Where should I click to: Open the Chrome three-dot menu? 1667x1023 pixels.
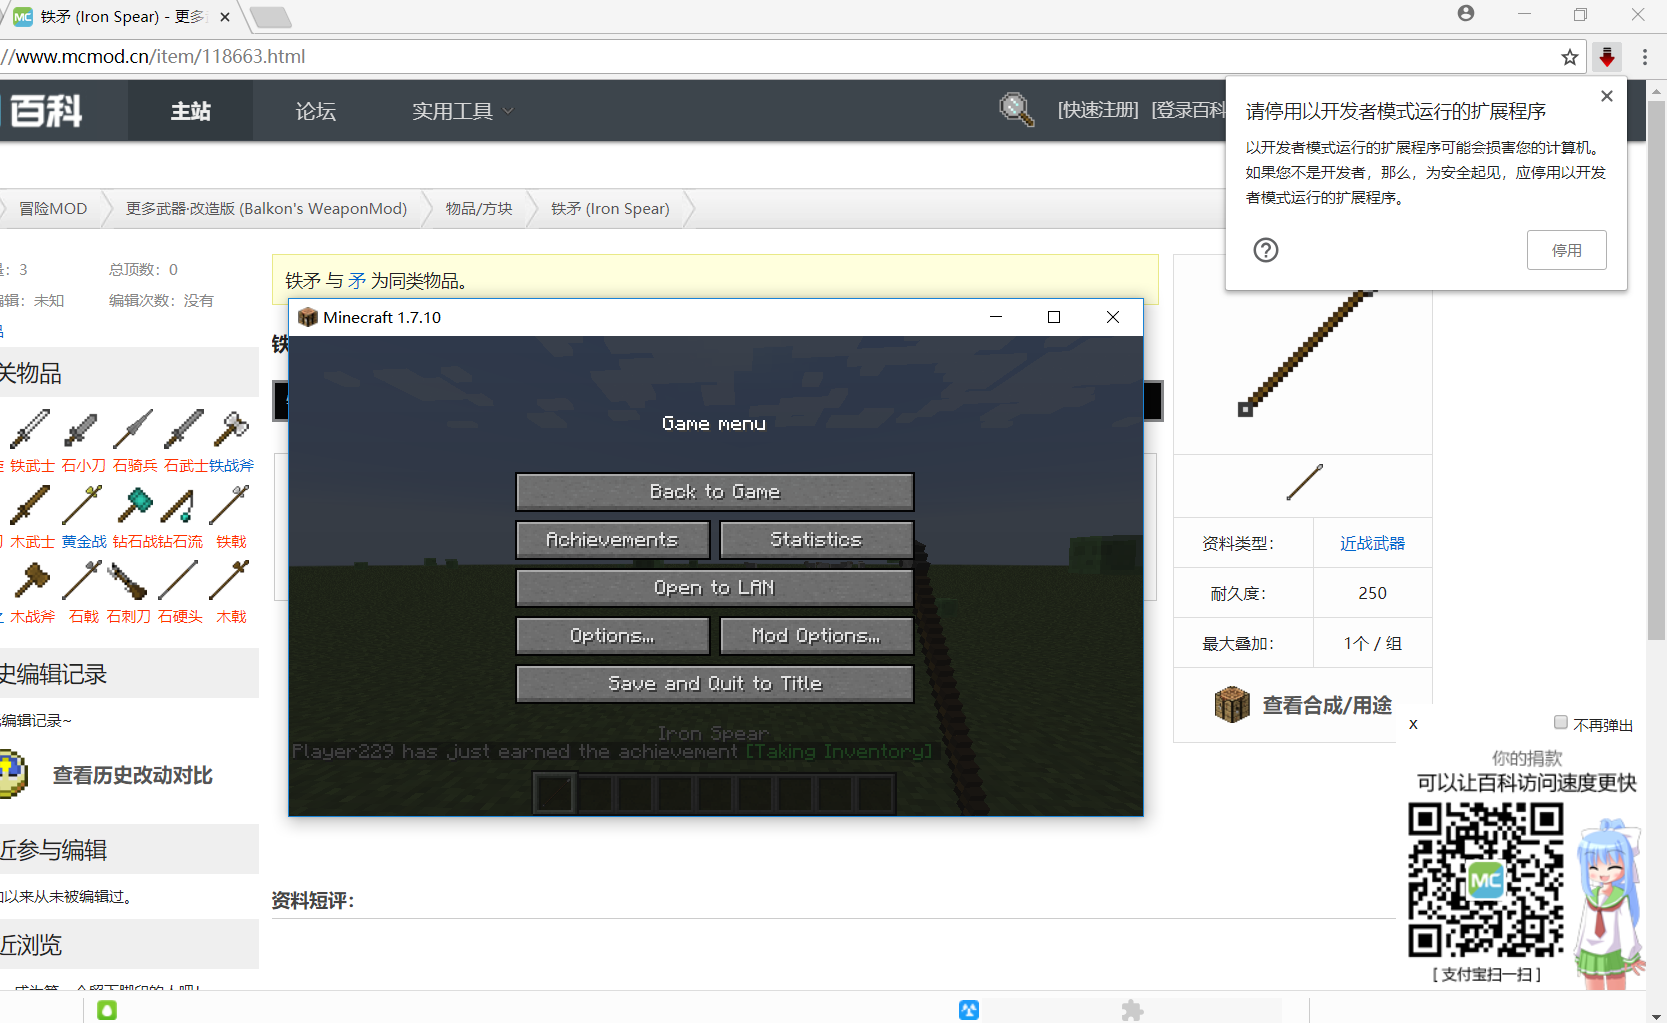(x=1645, y=57)
